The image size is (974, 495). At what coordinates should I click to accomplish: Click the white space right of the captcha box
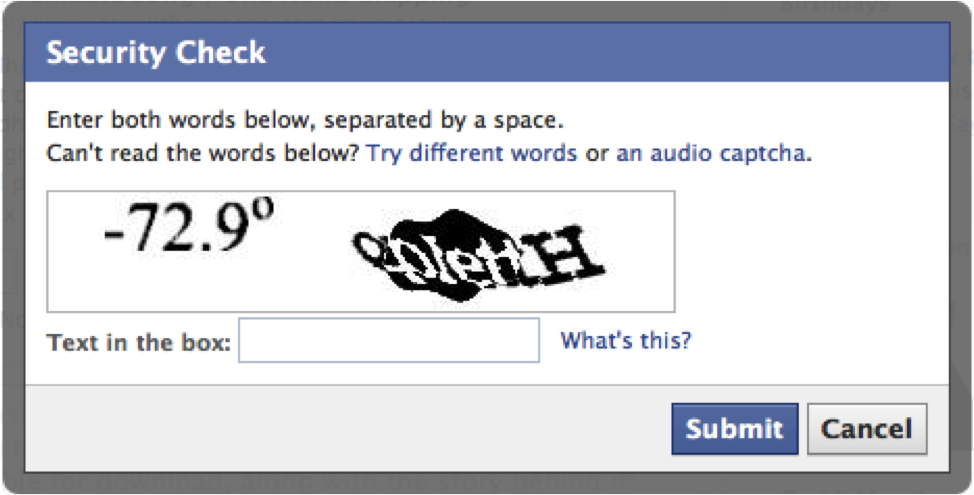point(800,250)
